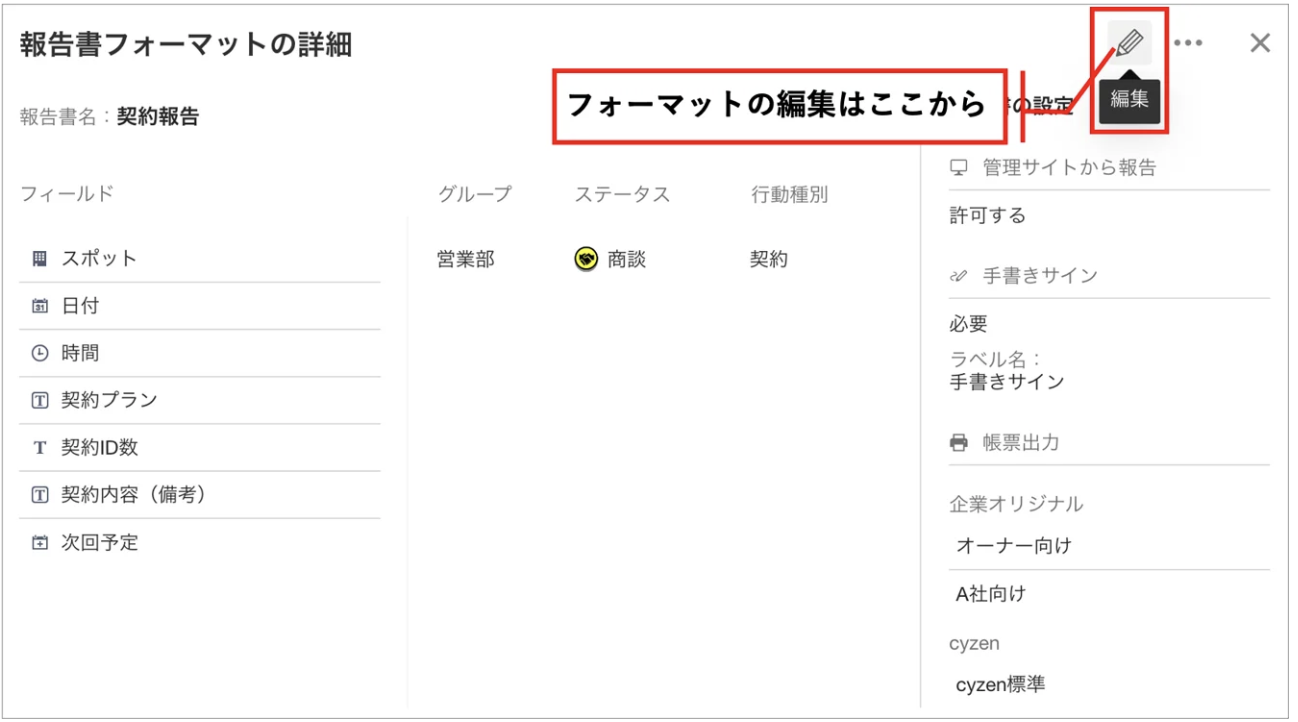Click the 行動種別 column header
1298x722 pixels.
pos(790,194)
